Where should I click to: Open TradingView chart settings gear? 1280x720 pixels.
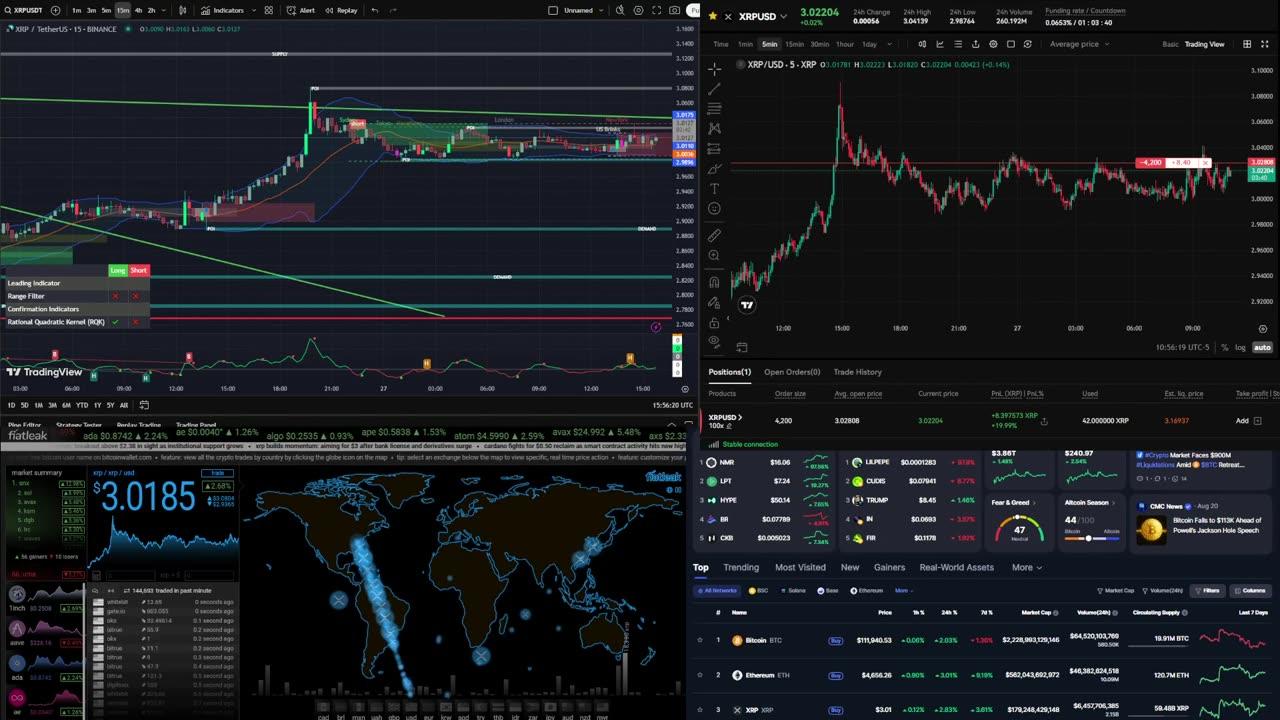coord(639,10)
